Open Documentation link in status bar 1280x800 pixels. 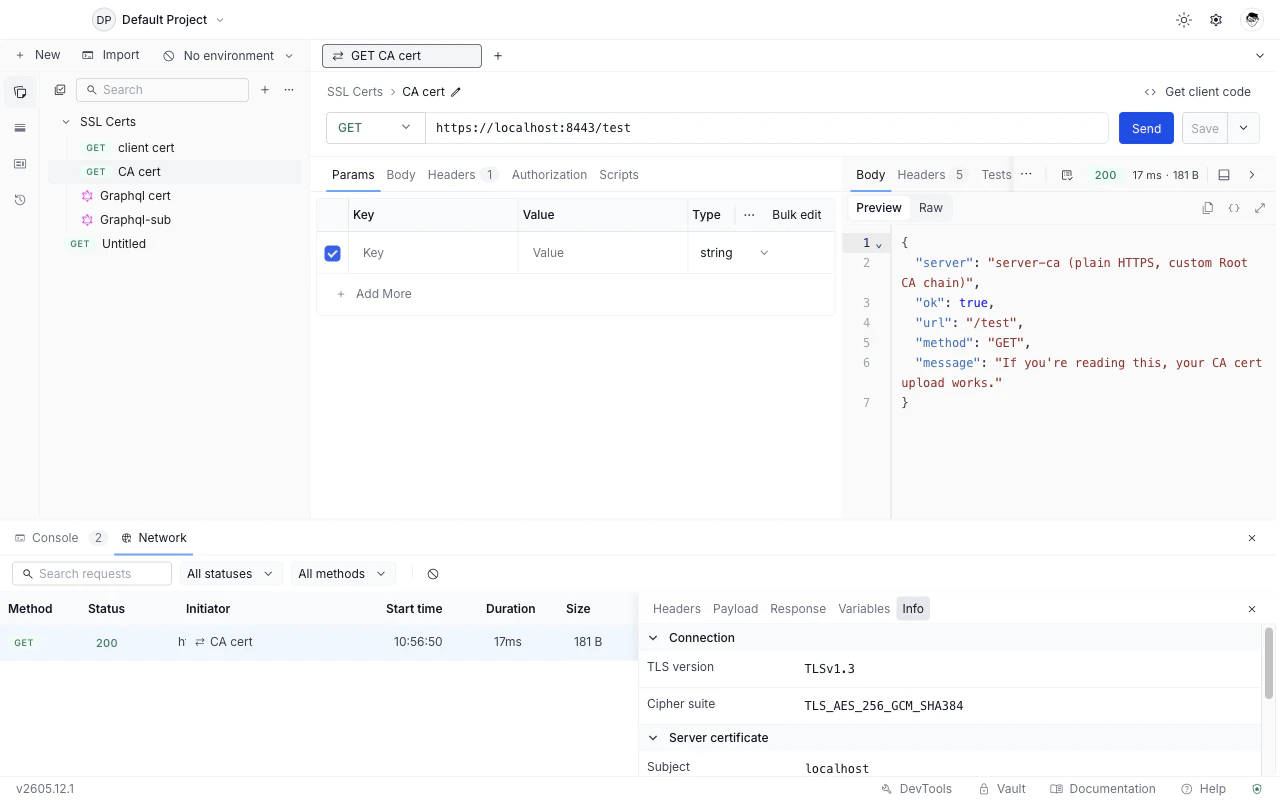coord(1103,789)
